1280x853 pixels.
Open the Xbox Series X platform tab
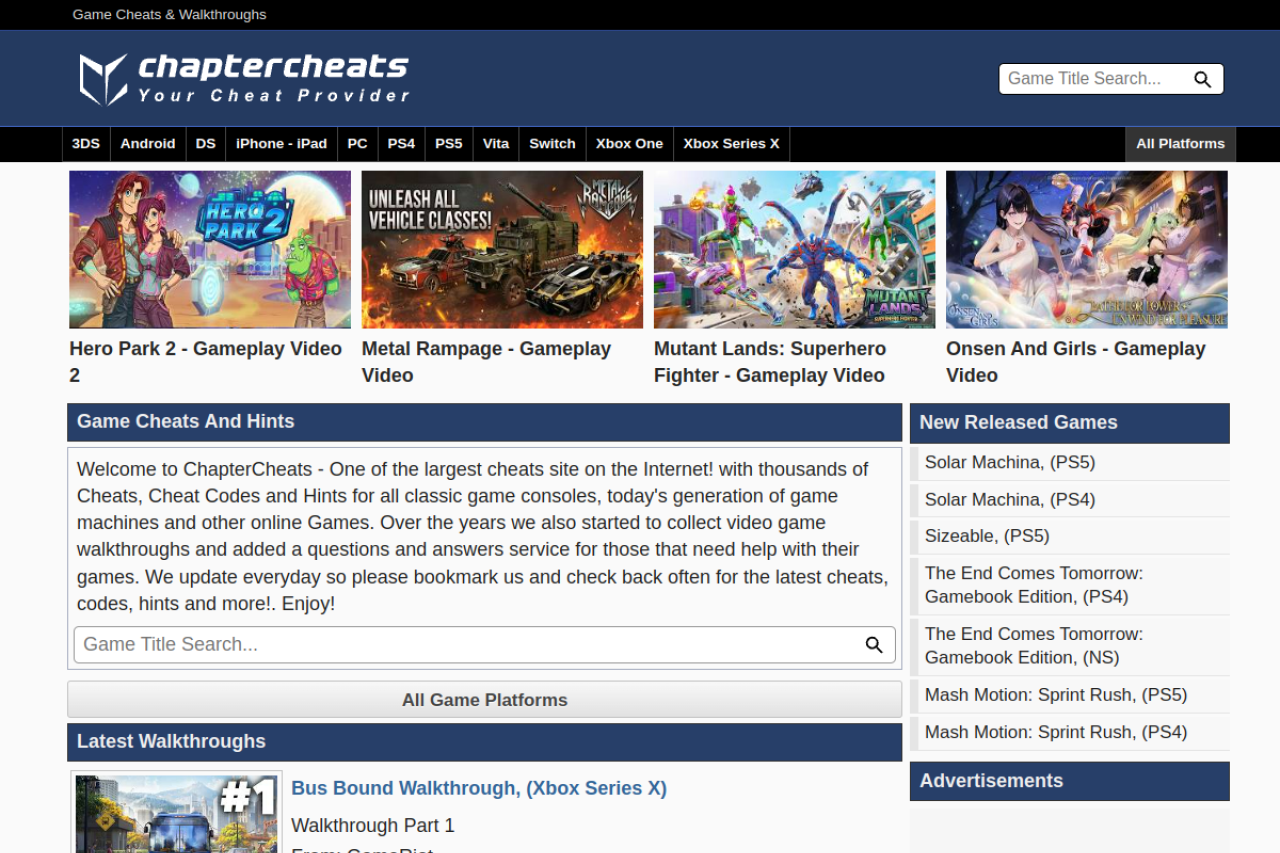point(731,144)
